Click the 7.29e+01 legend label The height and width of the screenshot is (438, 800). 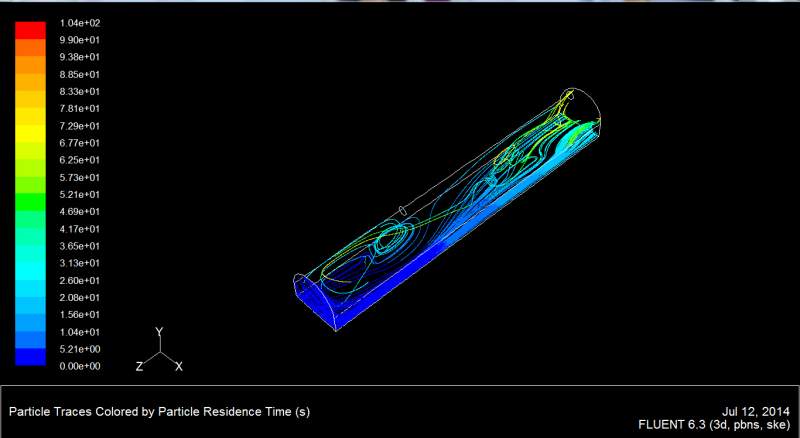80,126
